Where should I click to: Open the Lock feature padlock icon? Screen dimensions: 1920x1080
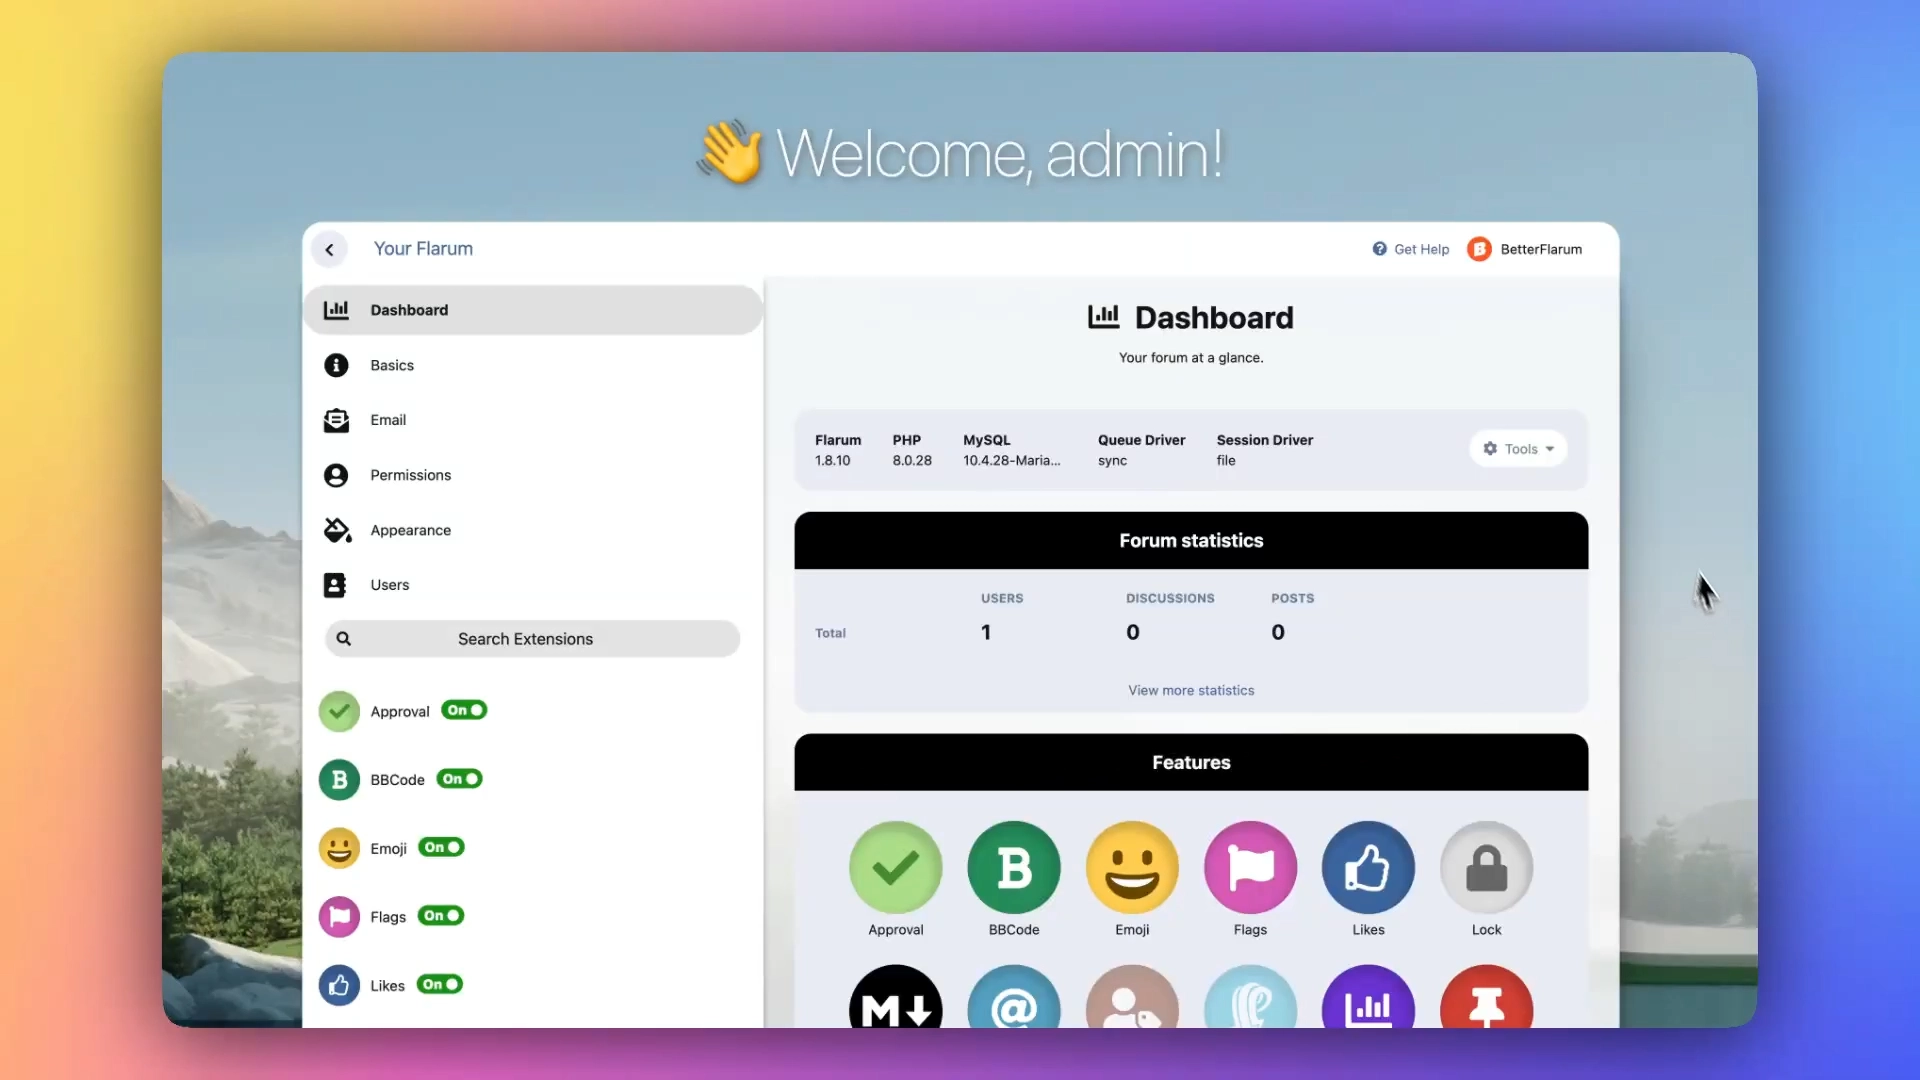[x=1485, y=866]
